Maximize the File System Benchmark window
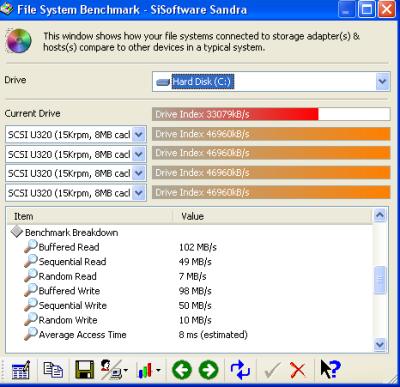This screenshot has width=400, height=387. pos(367,9)
